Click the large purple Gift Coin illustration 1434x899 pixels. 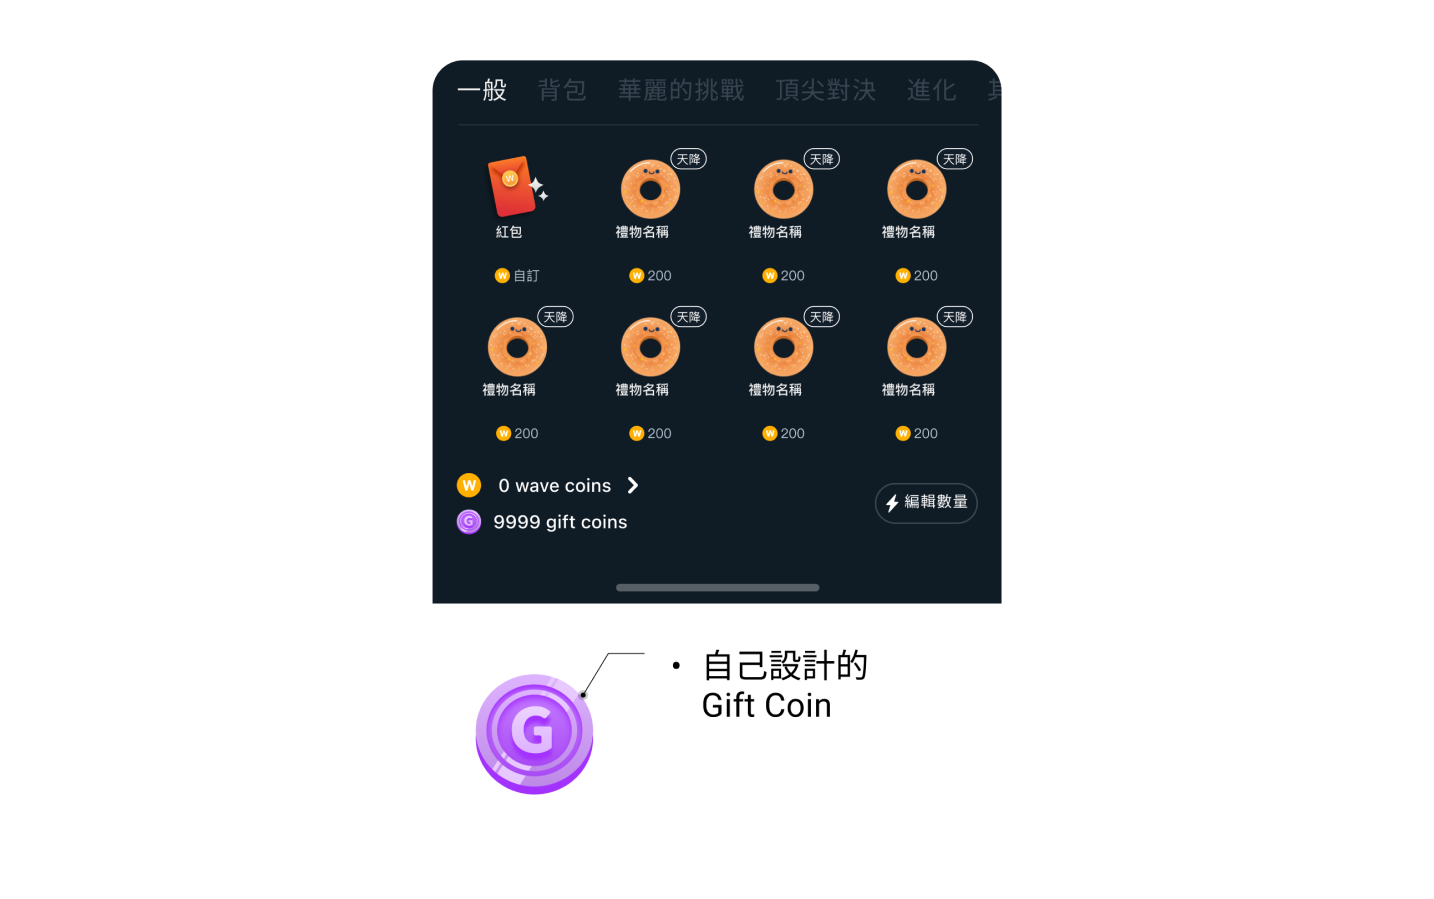click(x=534, y=734)
